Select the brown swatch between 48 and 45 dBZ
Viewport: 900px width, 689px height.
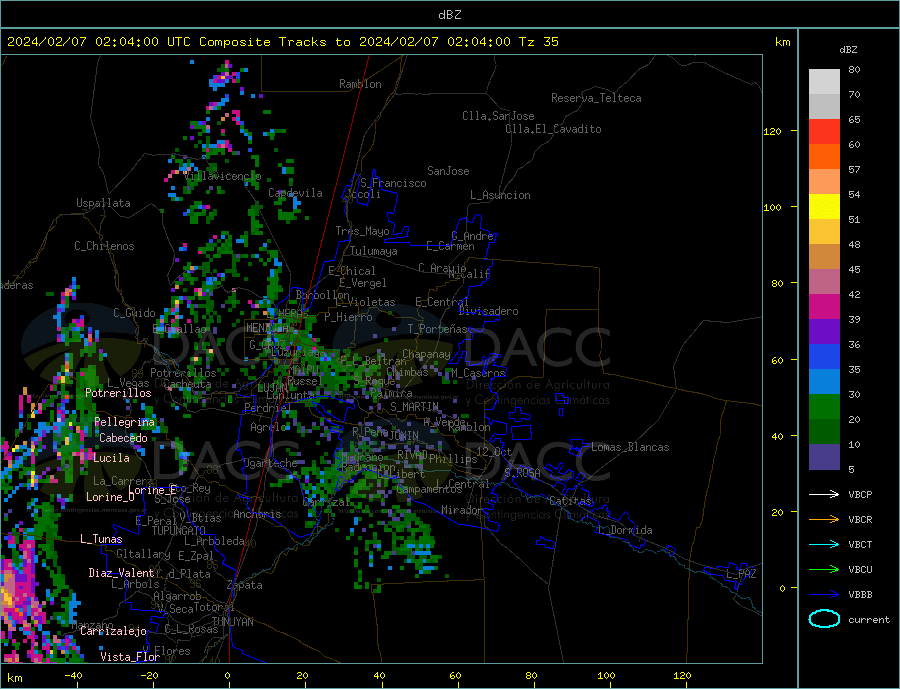(824, 257)
